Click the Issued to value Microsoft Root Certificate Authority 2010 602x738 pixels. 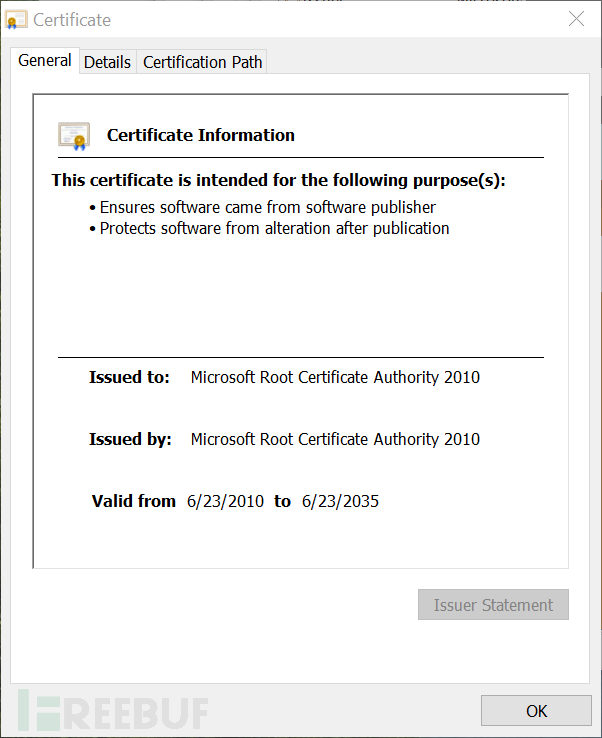(x=335, y=377)
